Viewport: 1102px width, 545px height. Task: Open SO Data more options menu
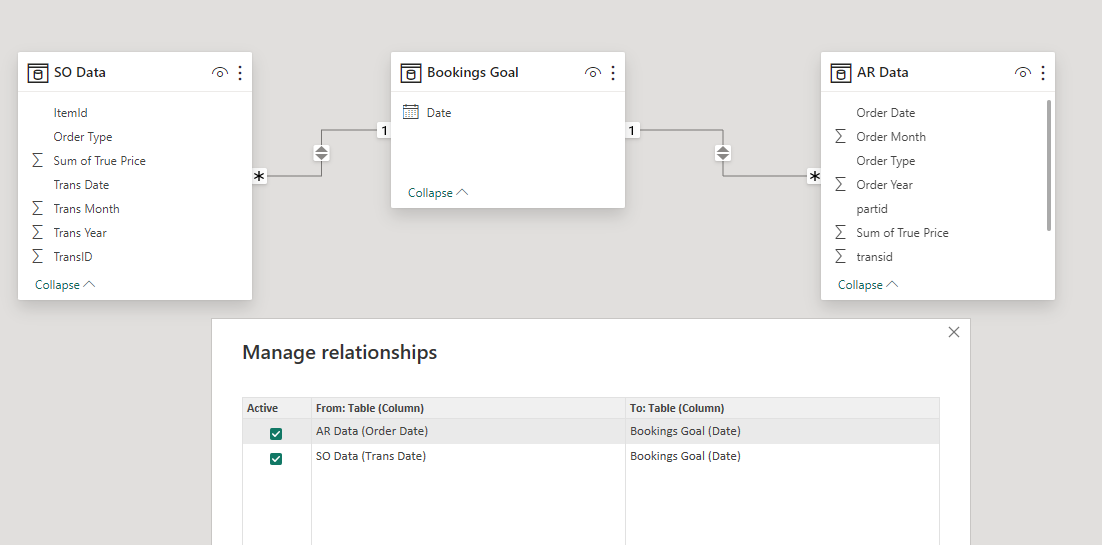(240, 72)
